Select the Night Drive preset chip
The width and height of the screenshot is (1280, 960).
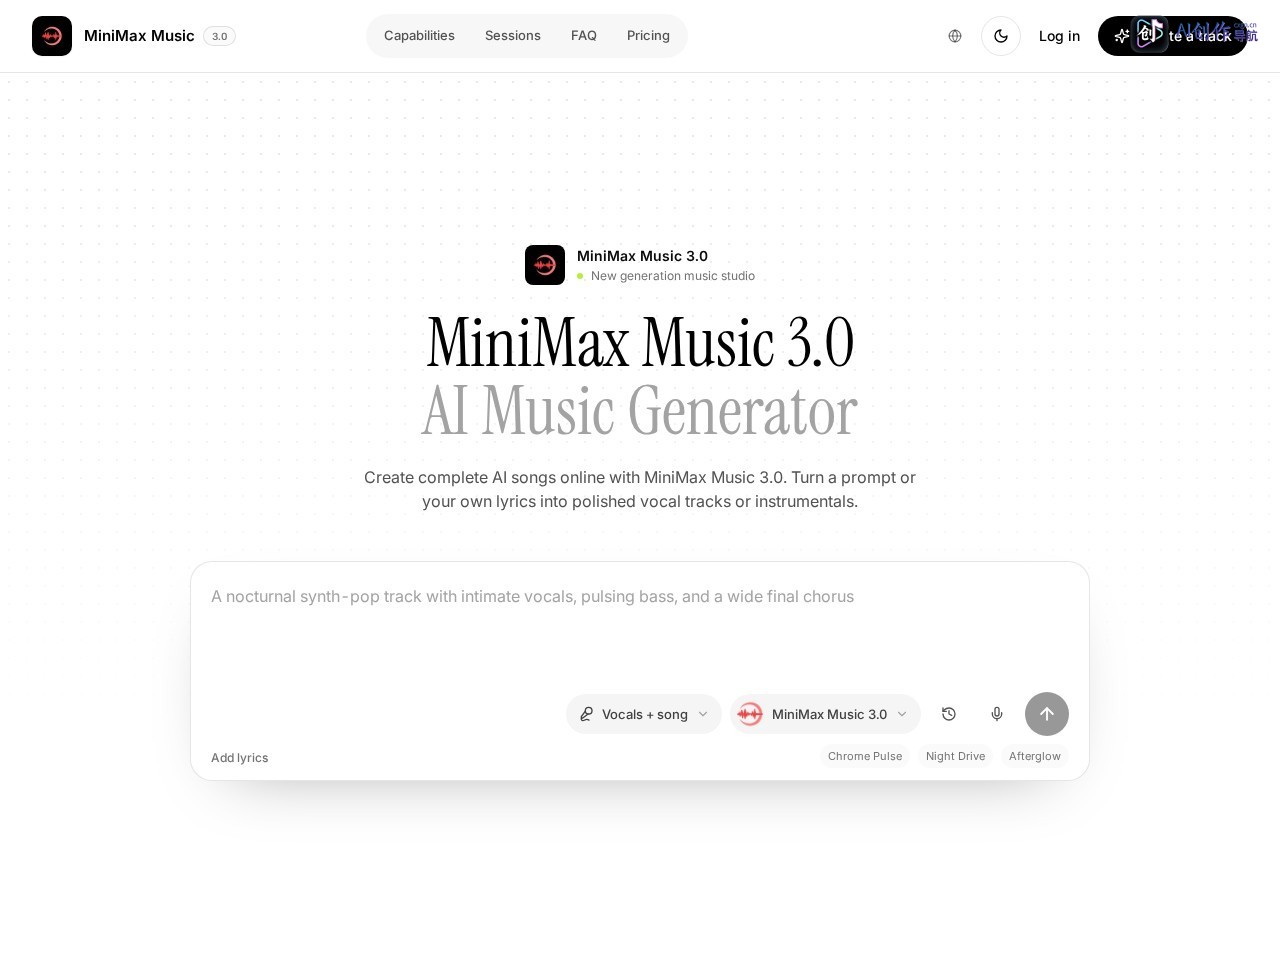click(955, 756)
